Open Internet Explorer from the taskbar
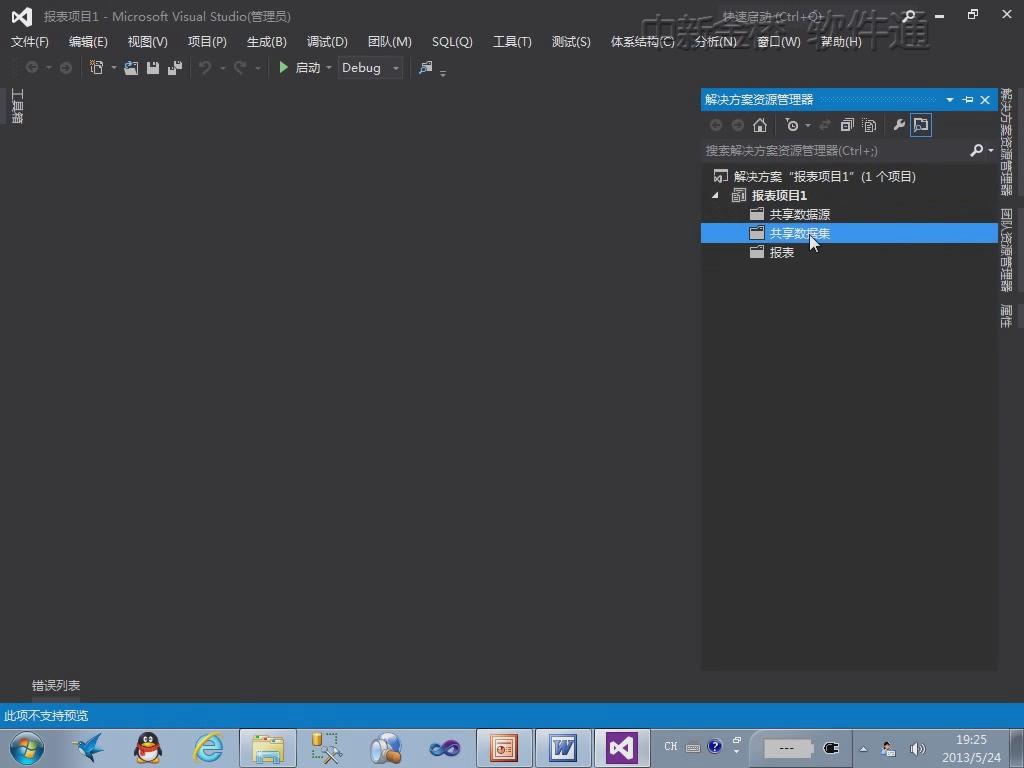1024x768 pixels. click(x=208, y=748)
